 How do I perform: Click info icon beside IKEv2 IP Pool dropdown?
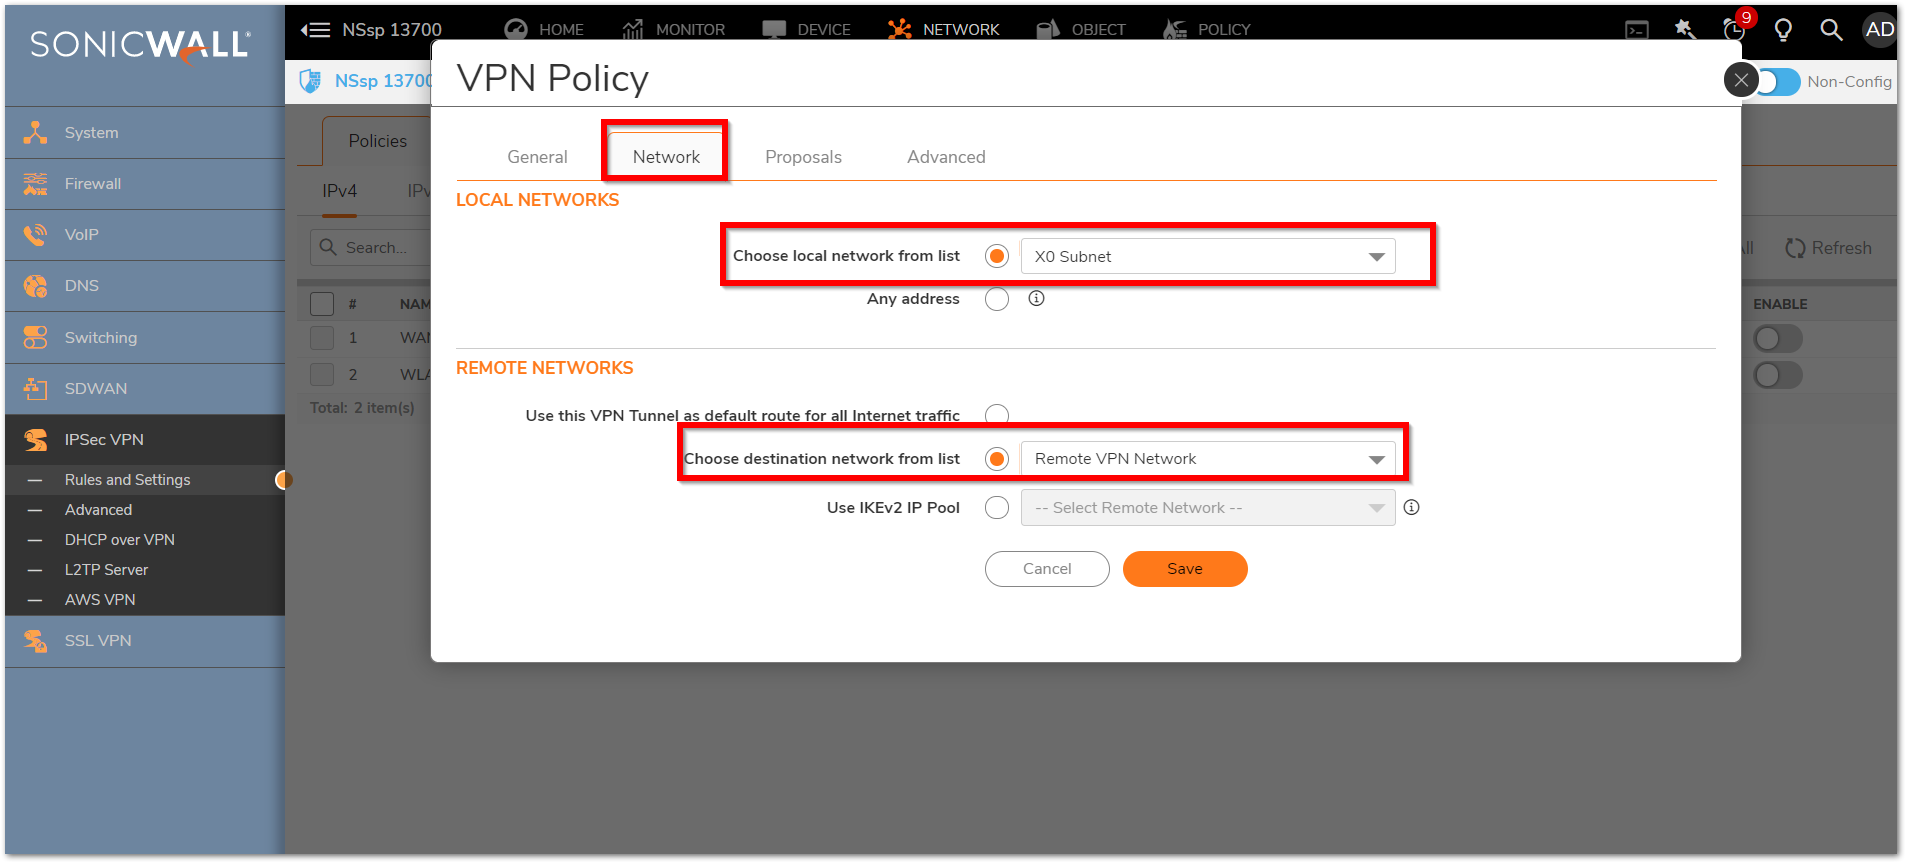pos(1411,507)
